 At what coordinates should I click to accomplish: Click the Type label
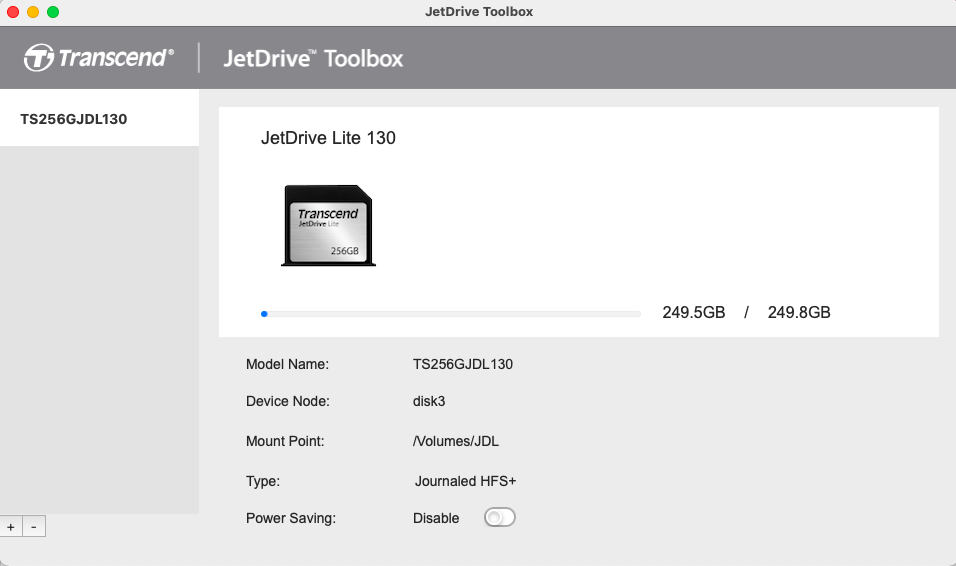click(x=263, y=481)
